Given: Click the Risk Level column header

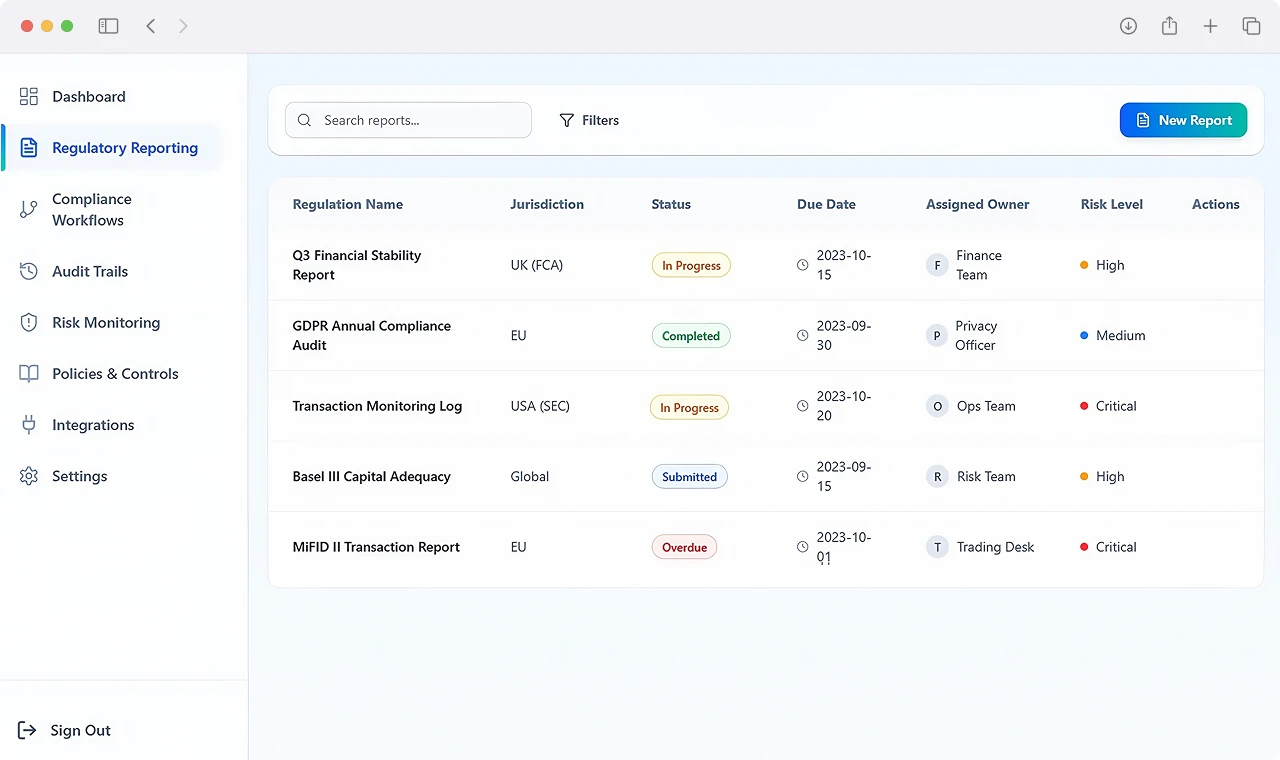Looking at the screenshot, I should tap(1112, 204).
